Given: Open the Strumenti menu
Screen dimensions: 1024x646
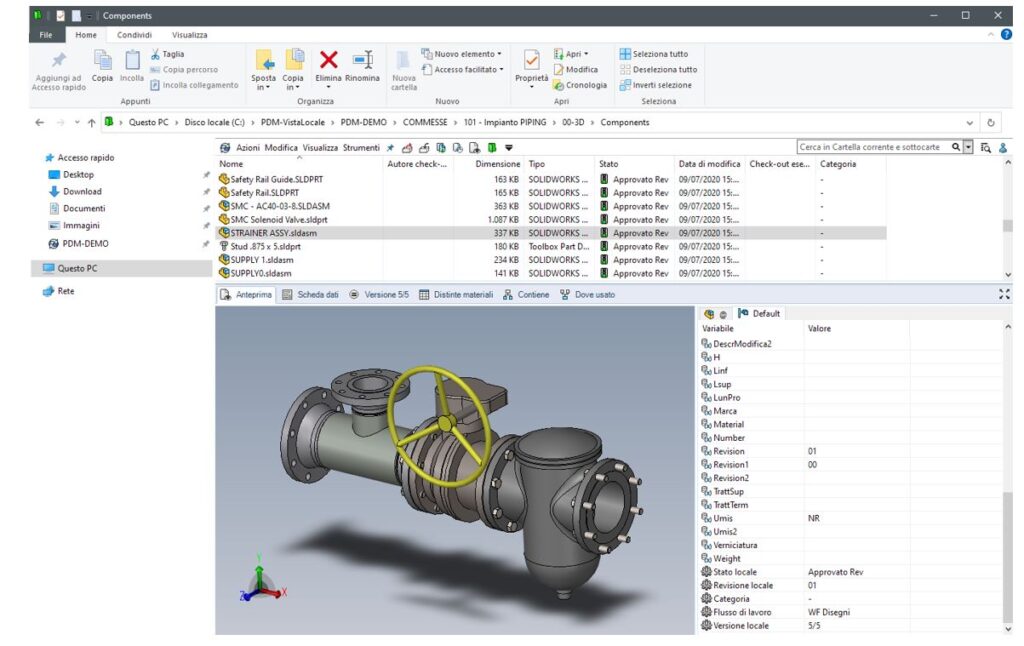Looking at the screenshot, I should coord(361,147).
